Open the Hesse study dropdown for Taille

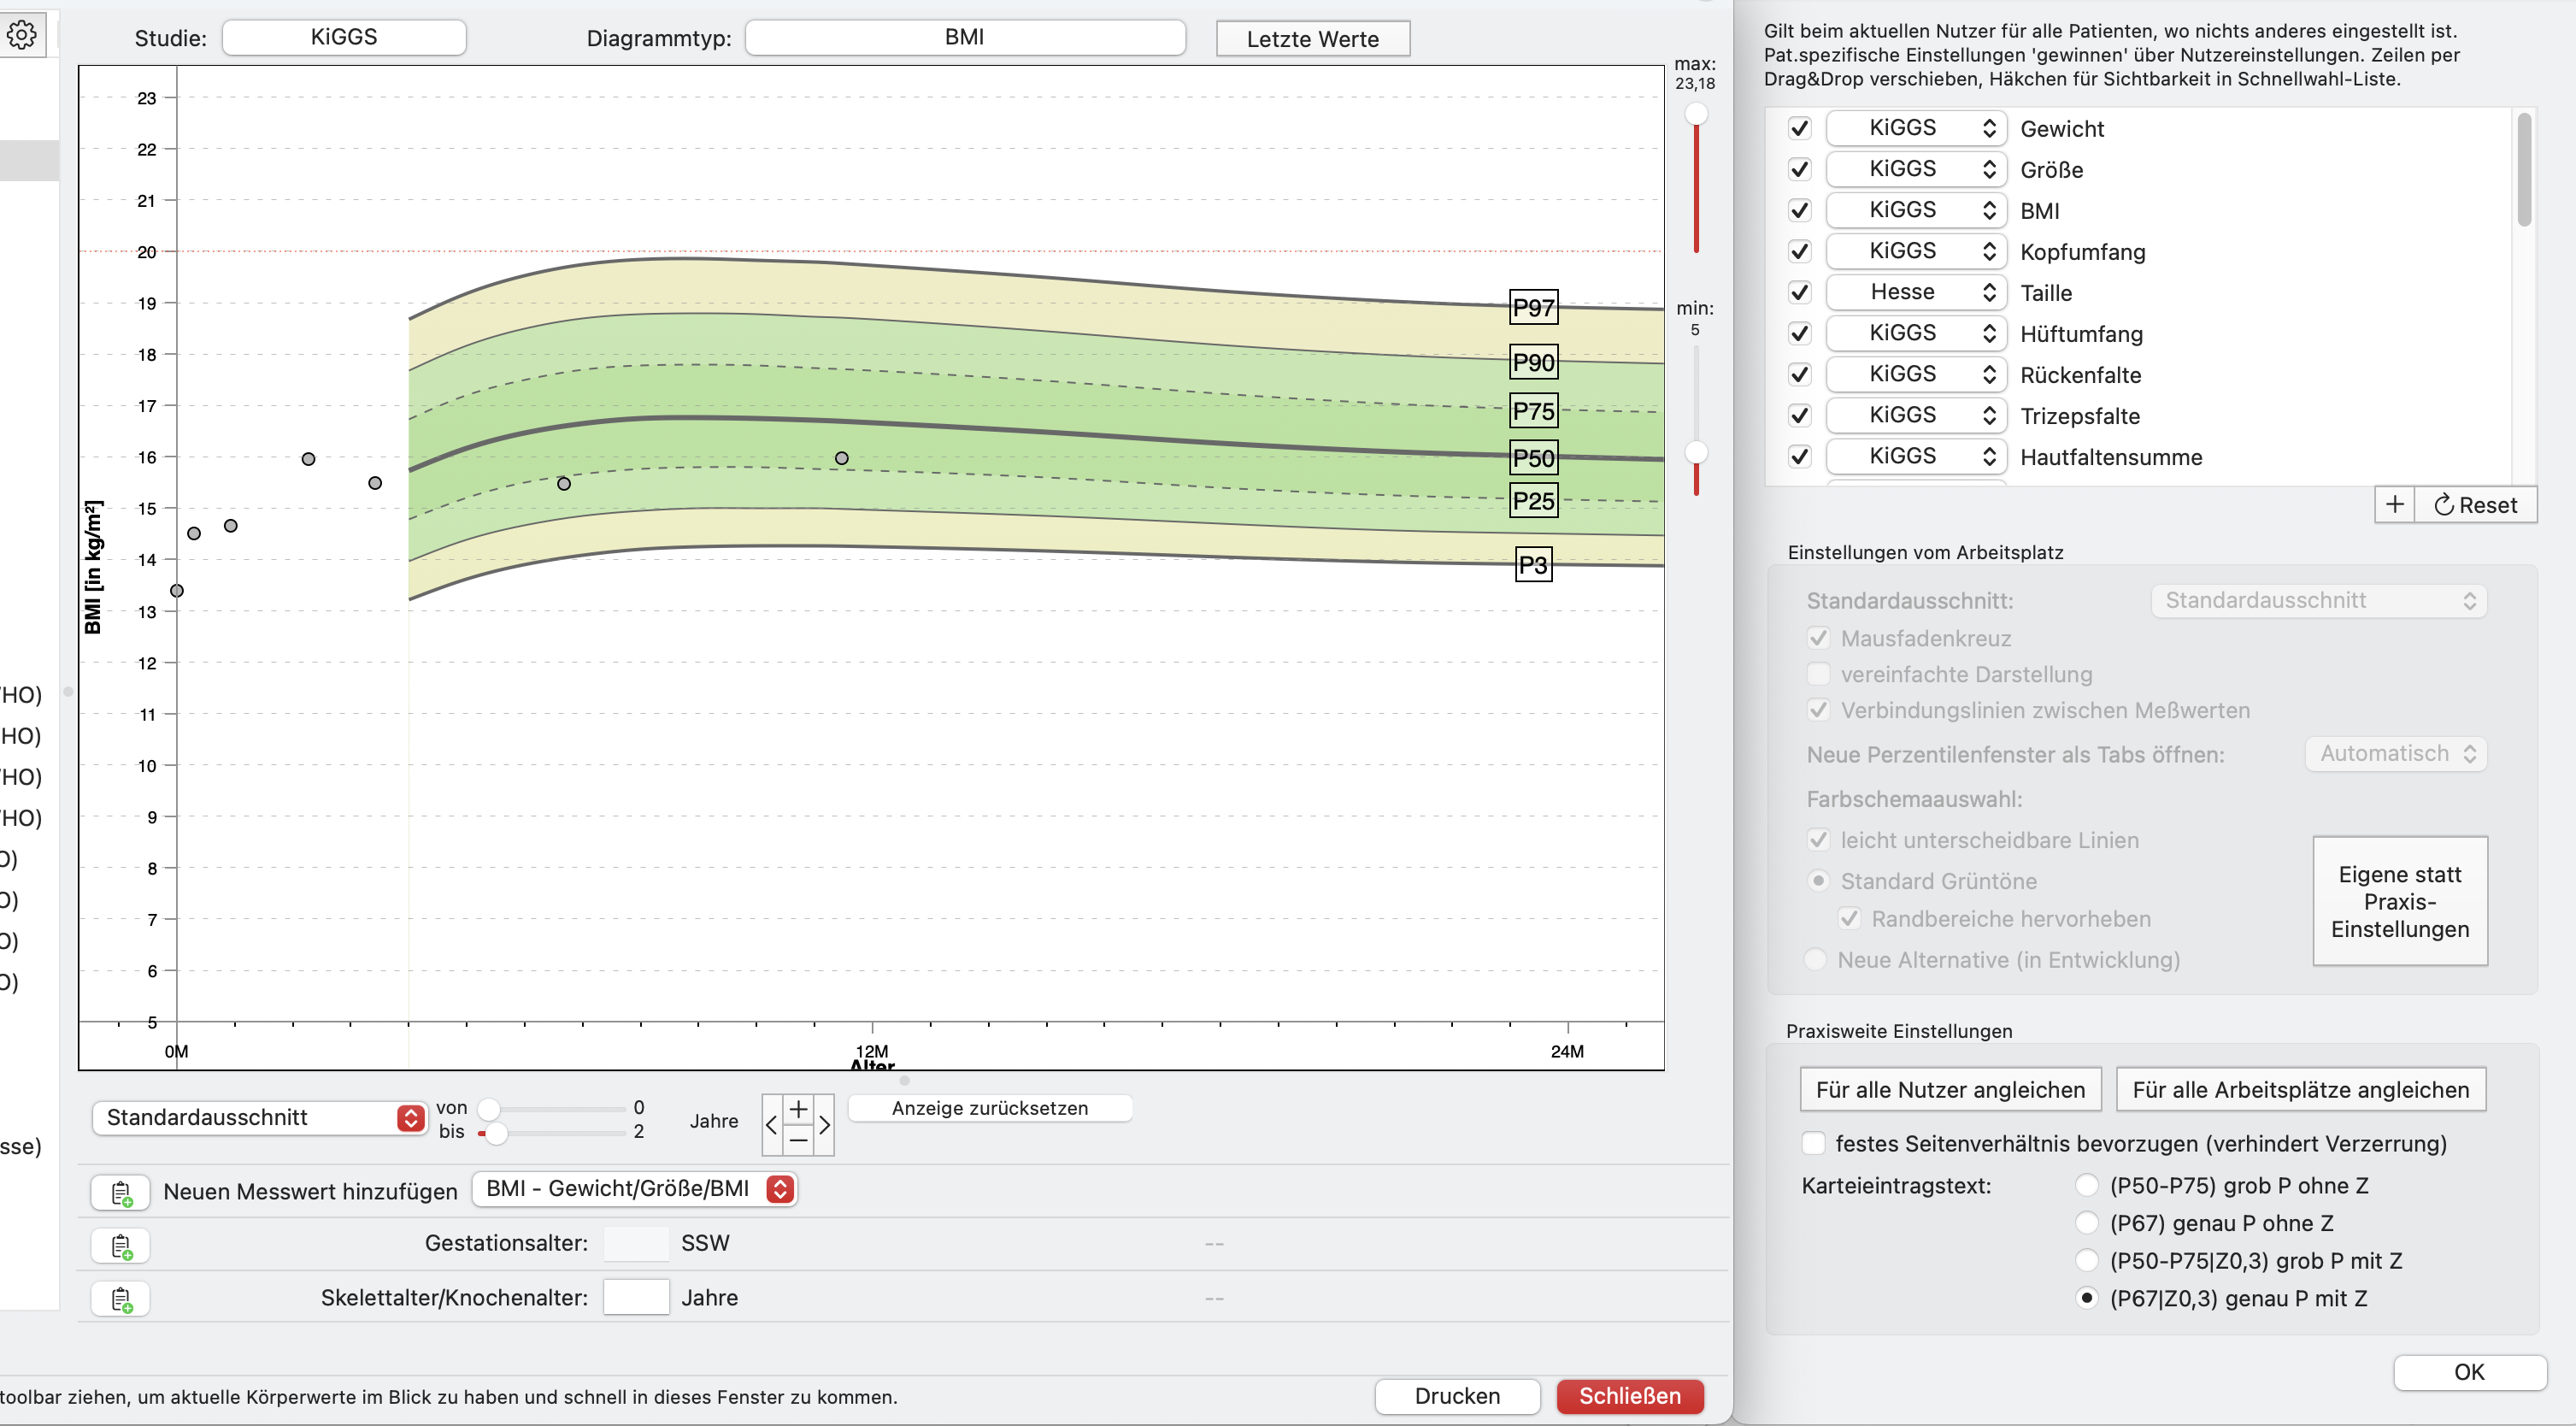(1916, 292)
